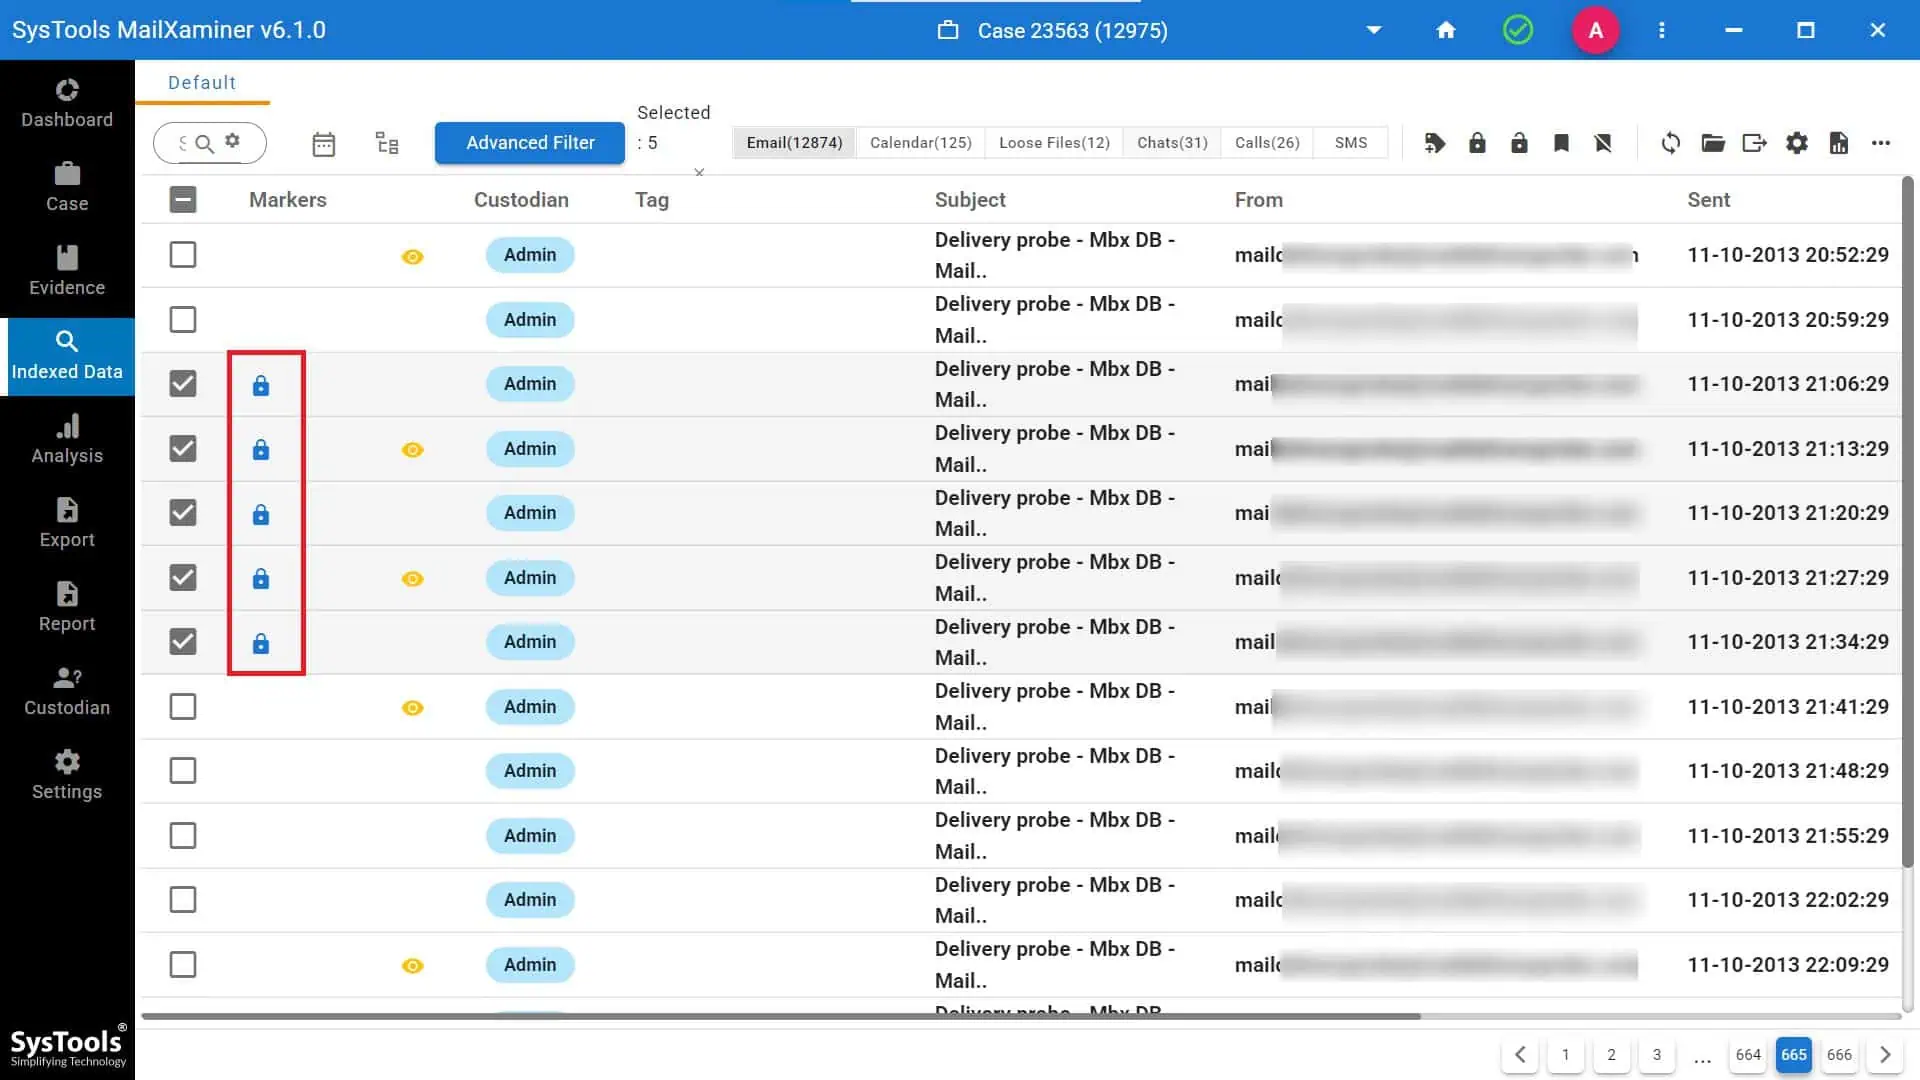Screen dimensions: 1920x1080
Task: Click the open padlock unlock icon
Action: pos(1519,143)
